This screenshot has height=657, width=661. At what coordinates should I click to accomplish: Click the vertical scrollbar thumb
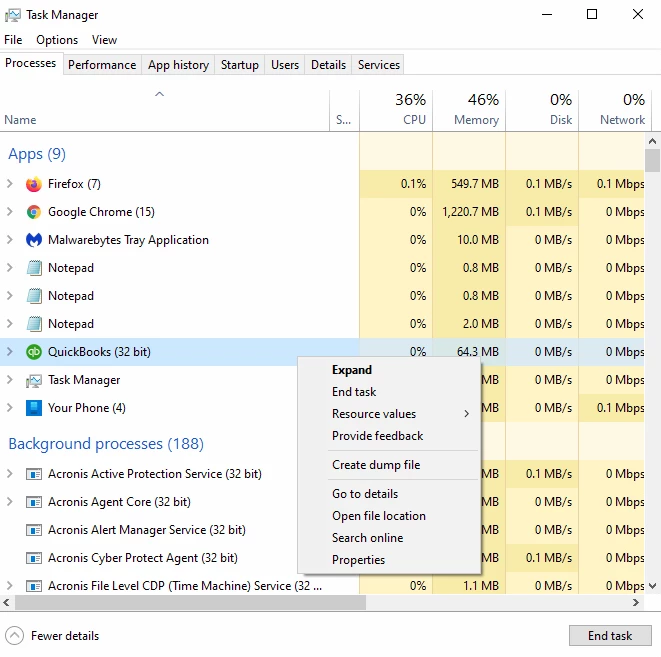[653, 160]
